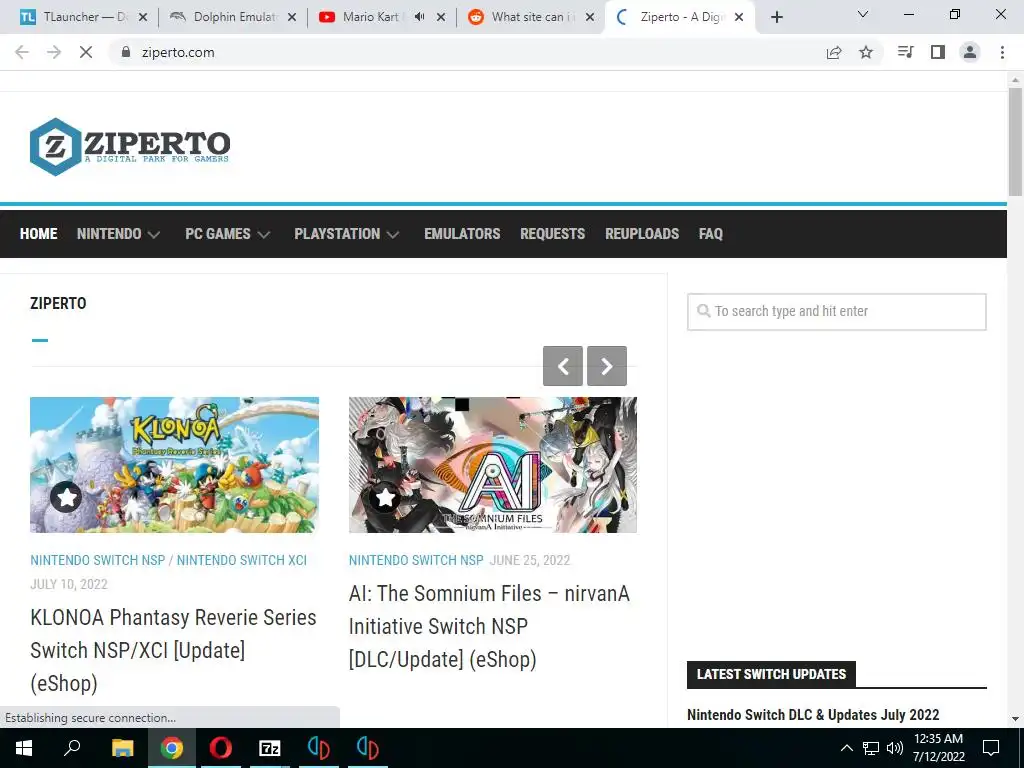
Task: Close the Dolphin Emulator tab
Action: point(292,17)
